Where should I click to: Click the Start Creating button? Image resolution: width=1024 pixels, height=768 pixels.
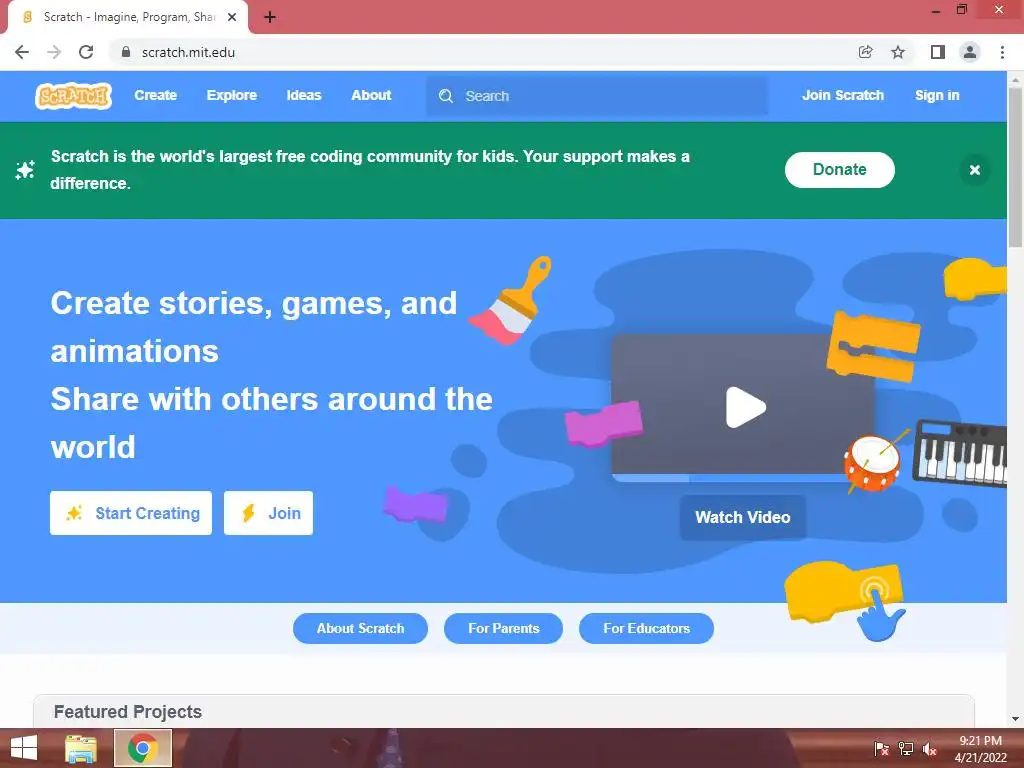point(131,513)
